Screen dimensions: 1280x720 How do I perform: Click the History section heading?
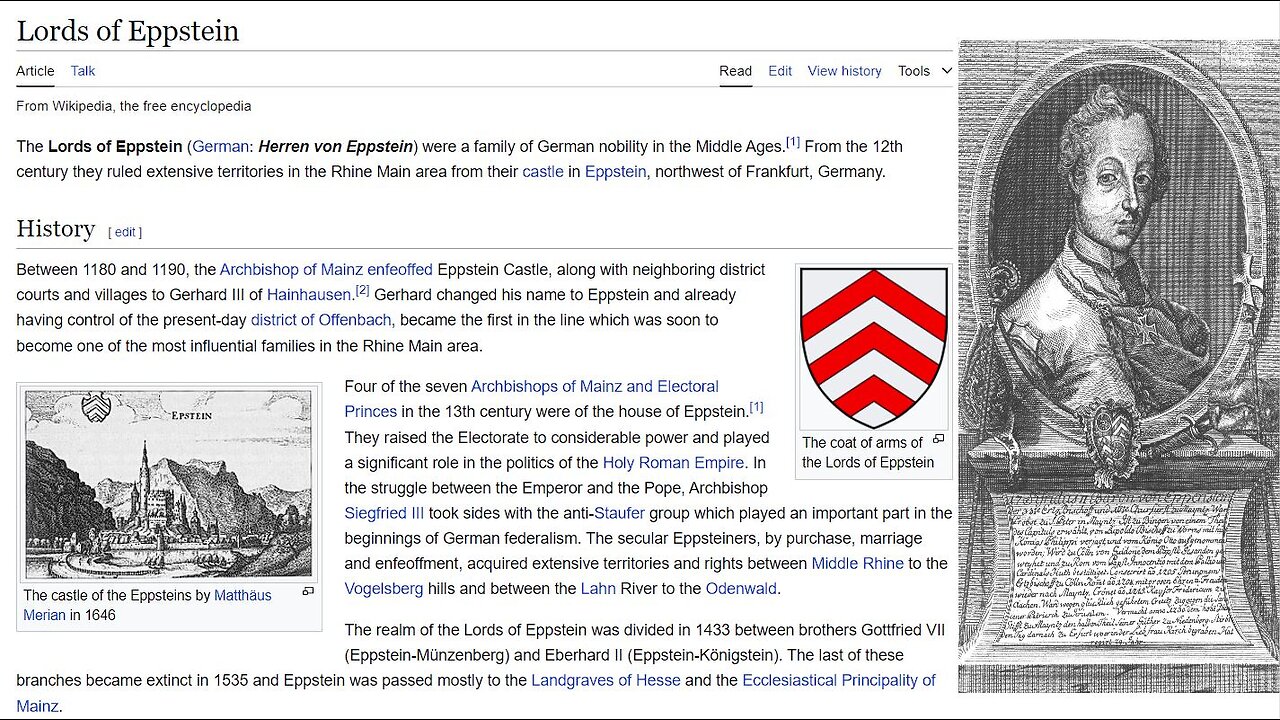56,229
